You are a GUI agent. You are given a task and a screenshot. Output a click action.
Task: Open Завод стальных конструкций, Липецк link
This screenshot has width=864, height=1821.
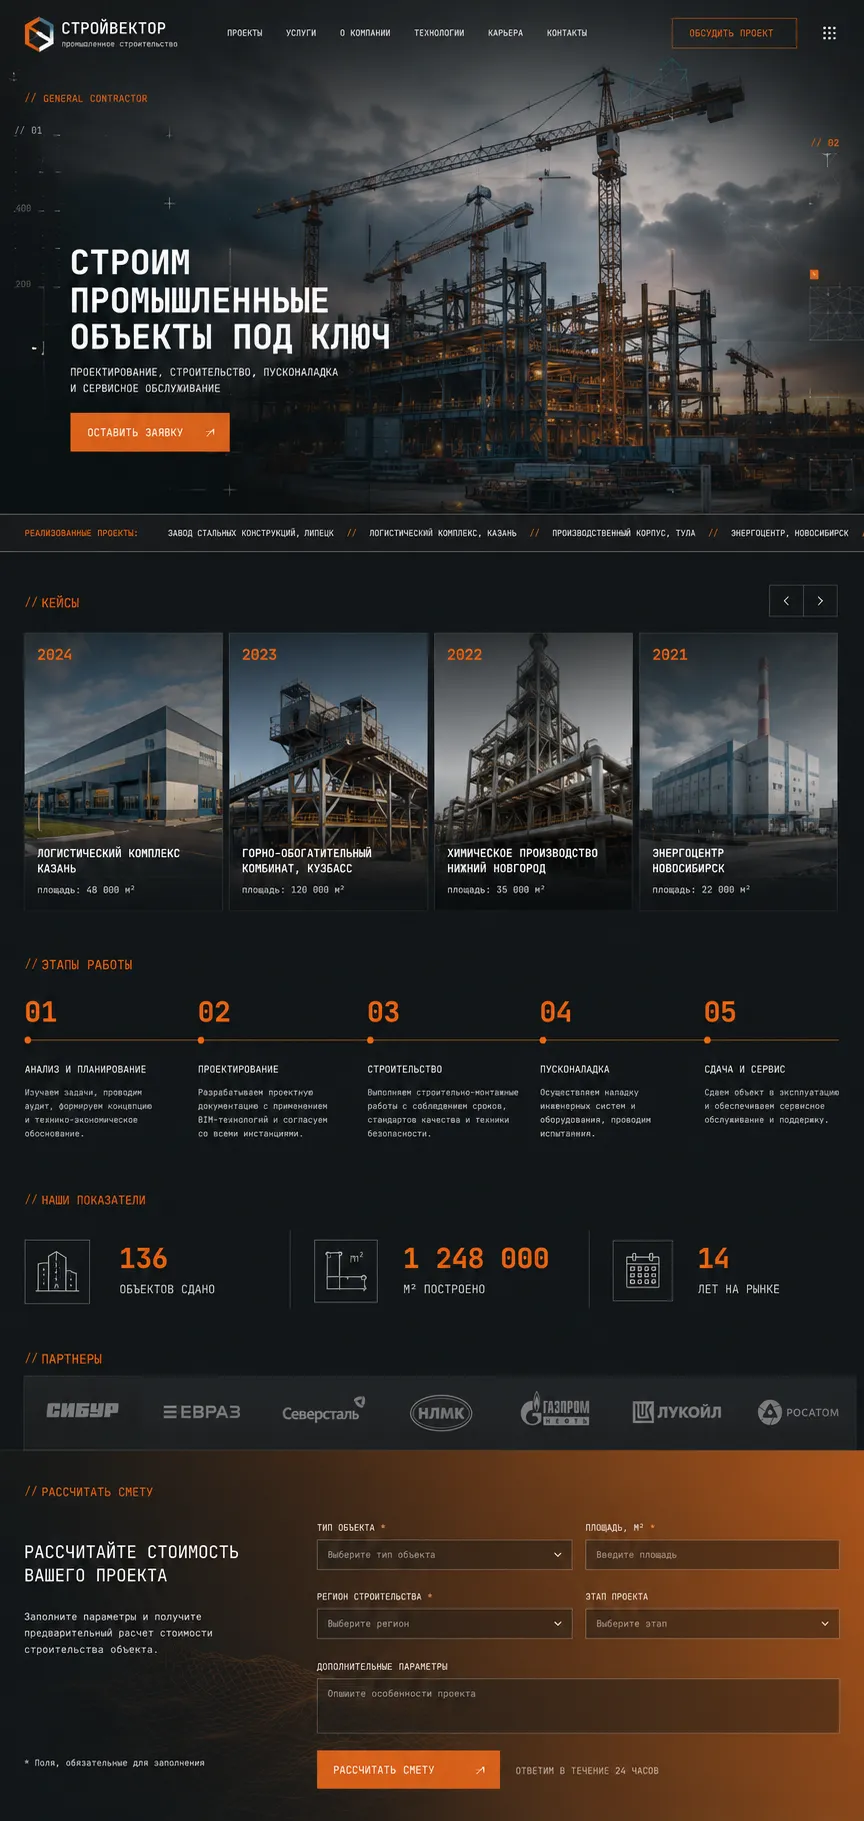click(x=251, y=533)
